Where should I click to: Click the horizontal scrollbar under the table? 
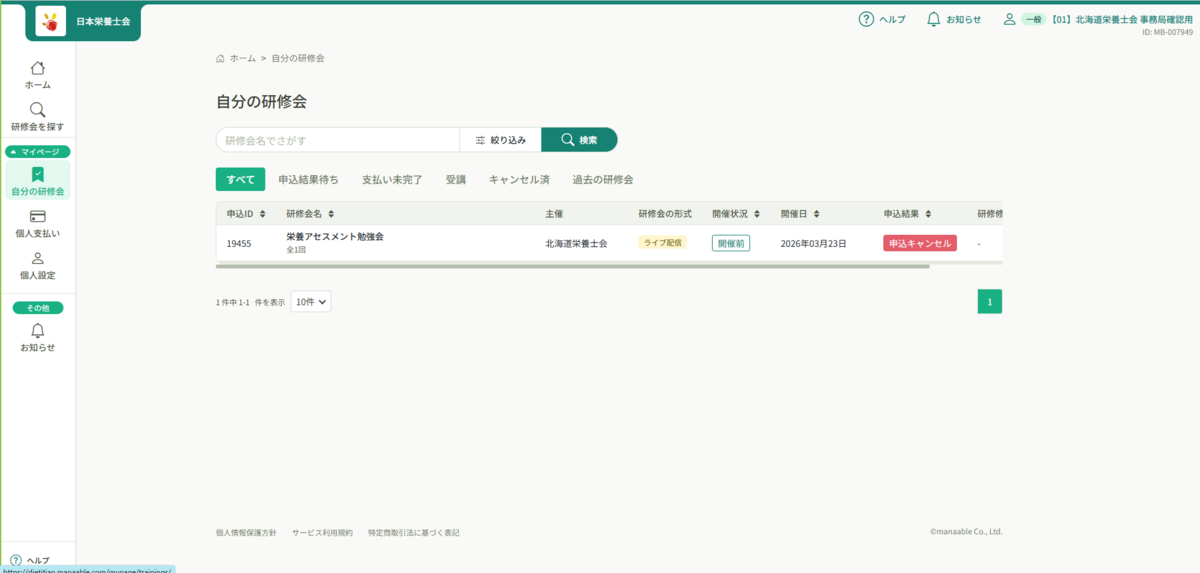point(572,267)
